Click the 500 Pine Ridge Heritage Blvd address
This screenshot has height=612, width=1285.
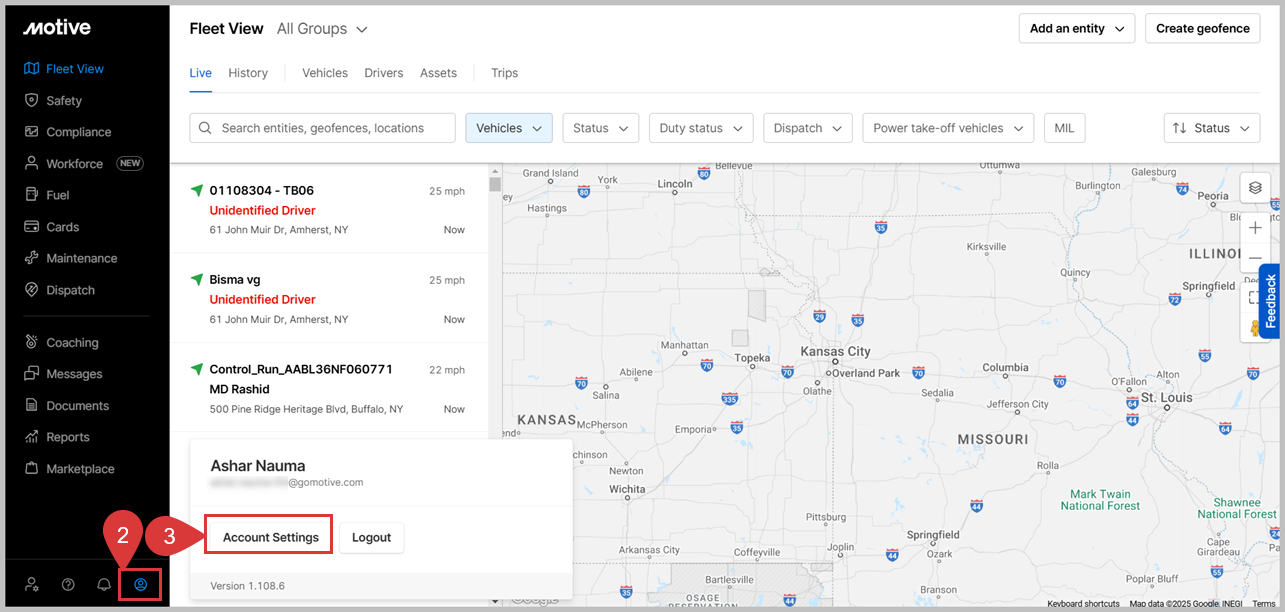(x=306, y=409)
